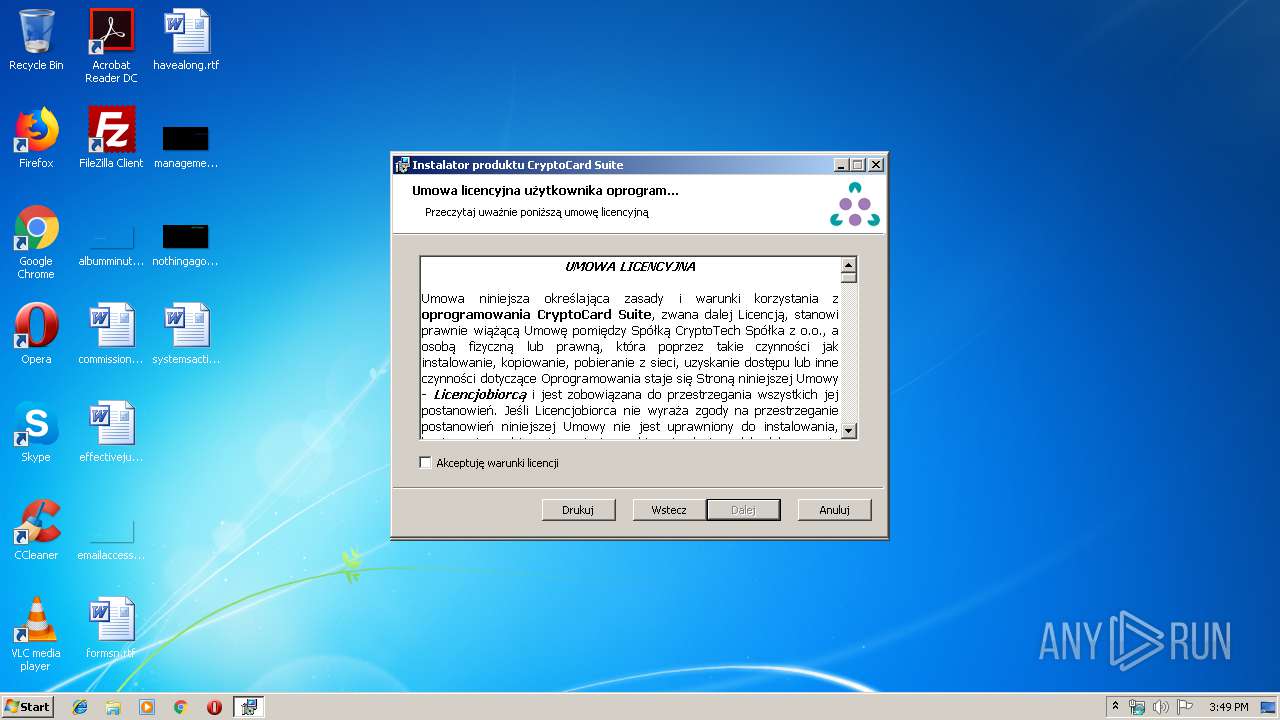Select emailaccess... desktop file
The width and height of the screenshot is (1280, 720).
[111, 540]
